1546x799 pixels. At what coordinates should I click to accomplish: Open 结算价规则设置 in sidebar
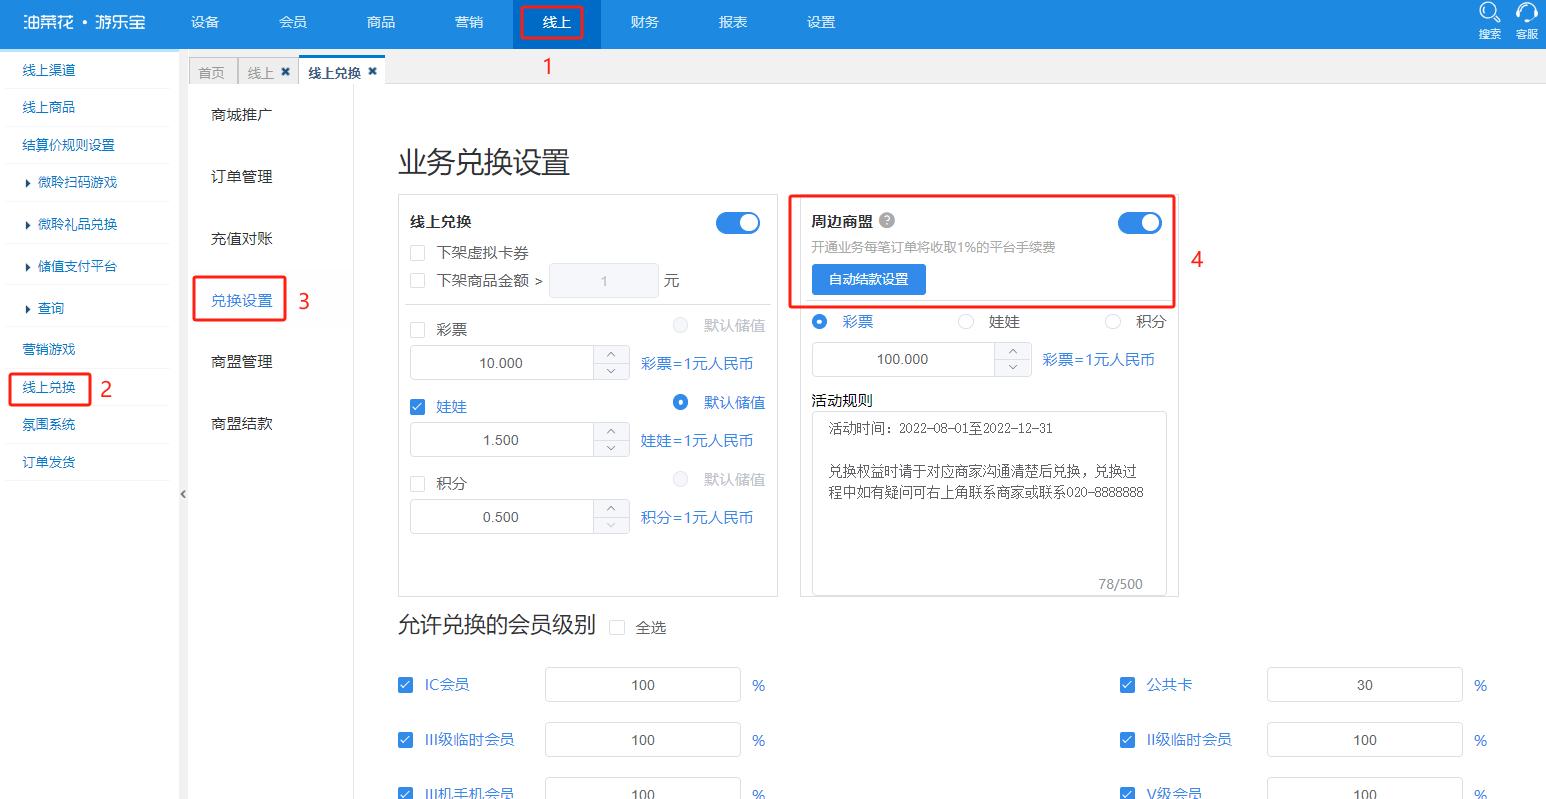coord(68,145)
